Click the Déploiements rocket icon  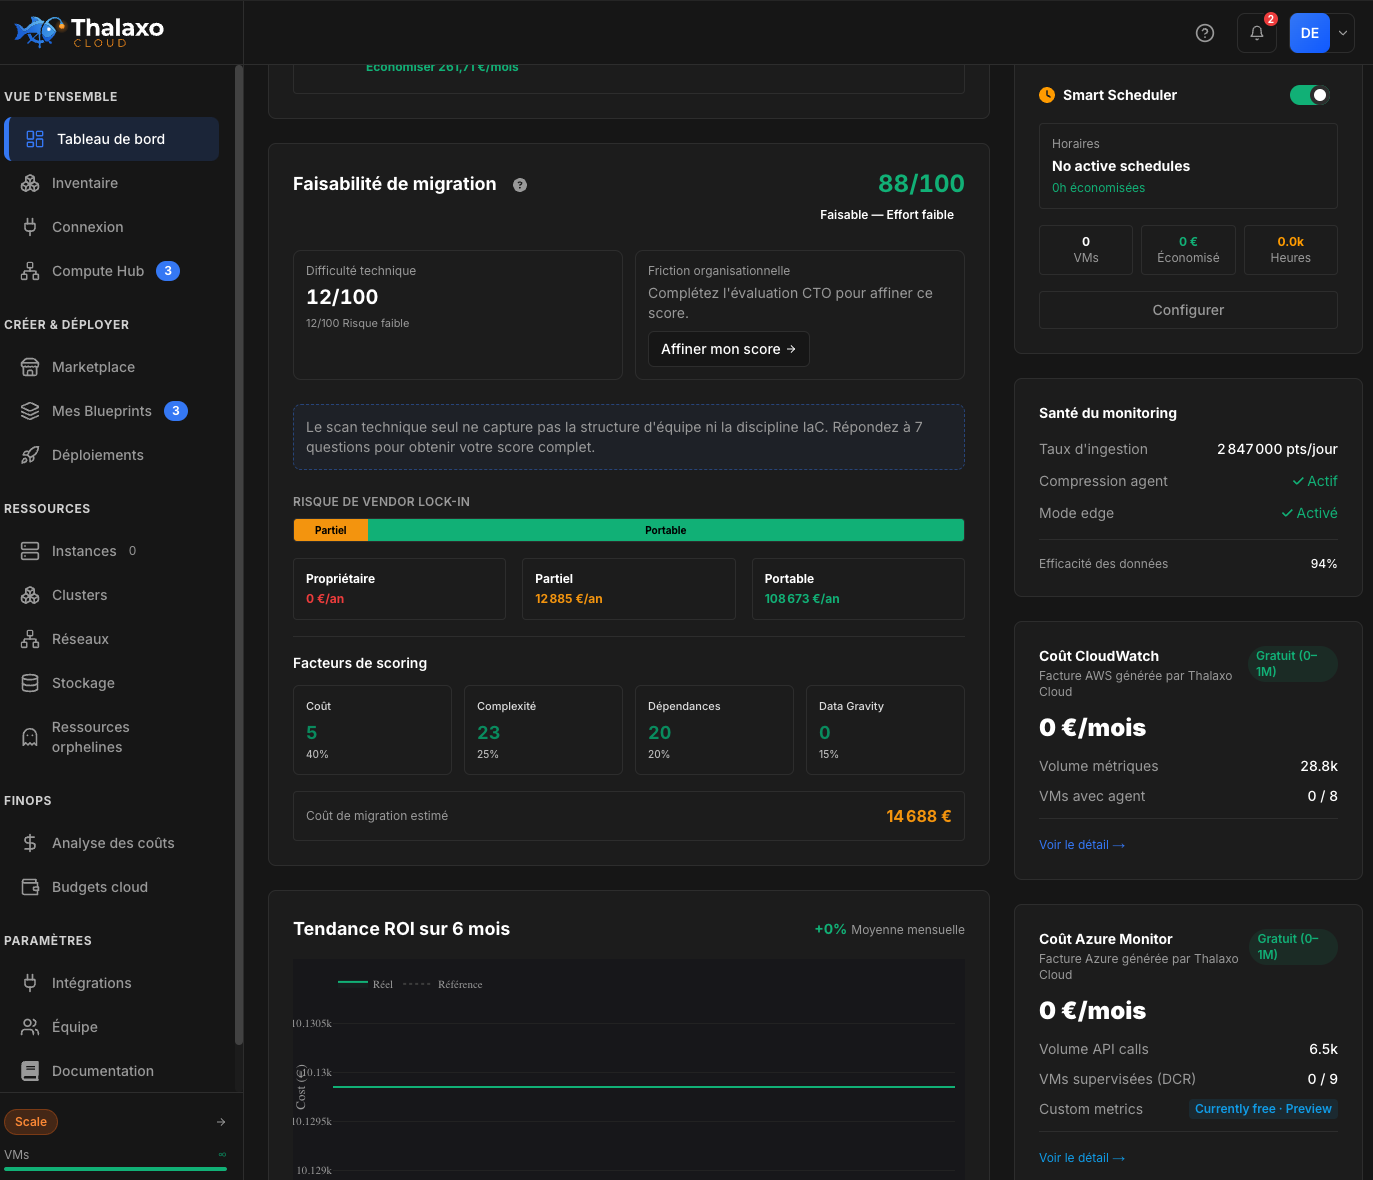tap(30, 455)
